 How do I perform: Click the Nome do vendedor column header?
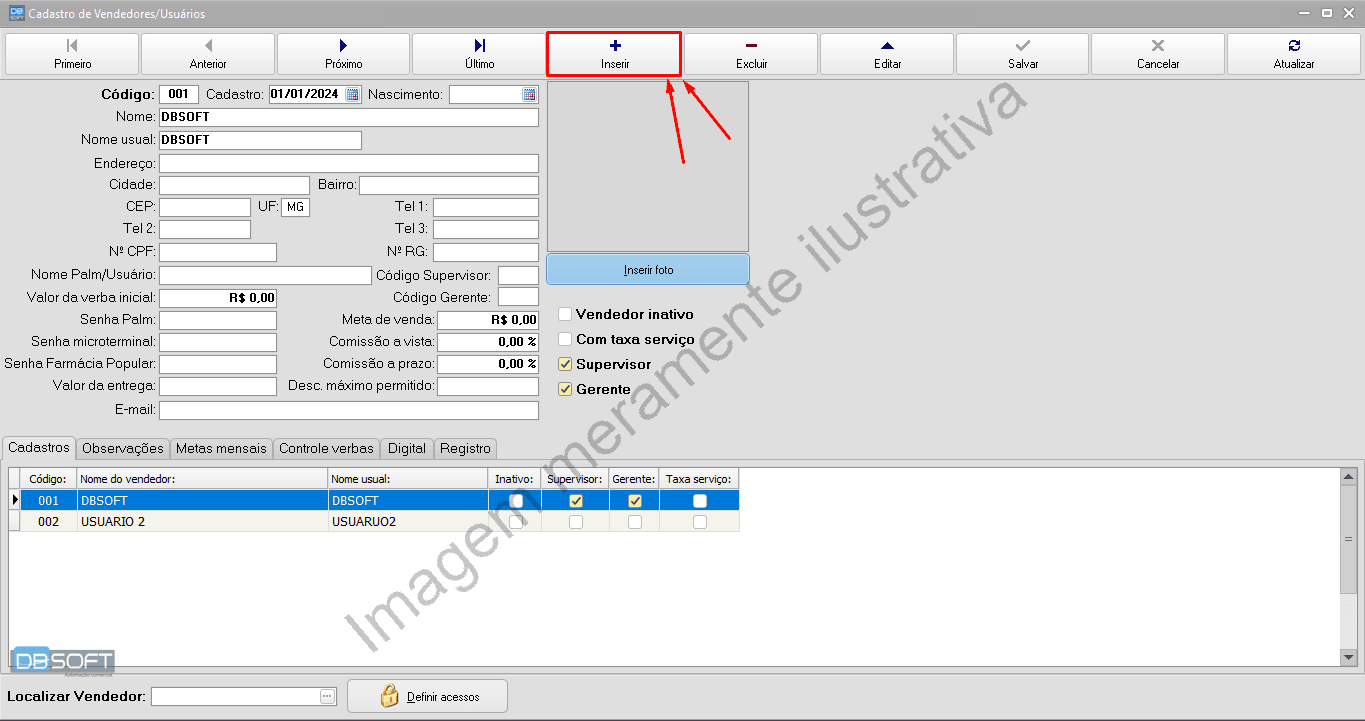point(203,479)
